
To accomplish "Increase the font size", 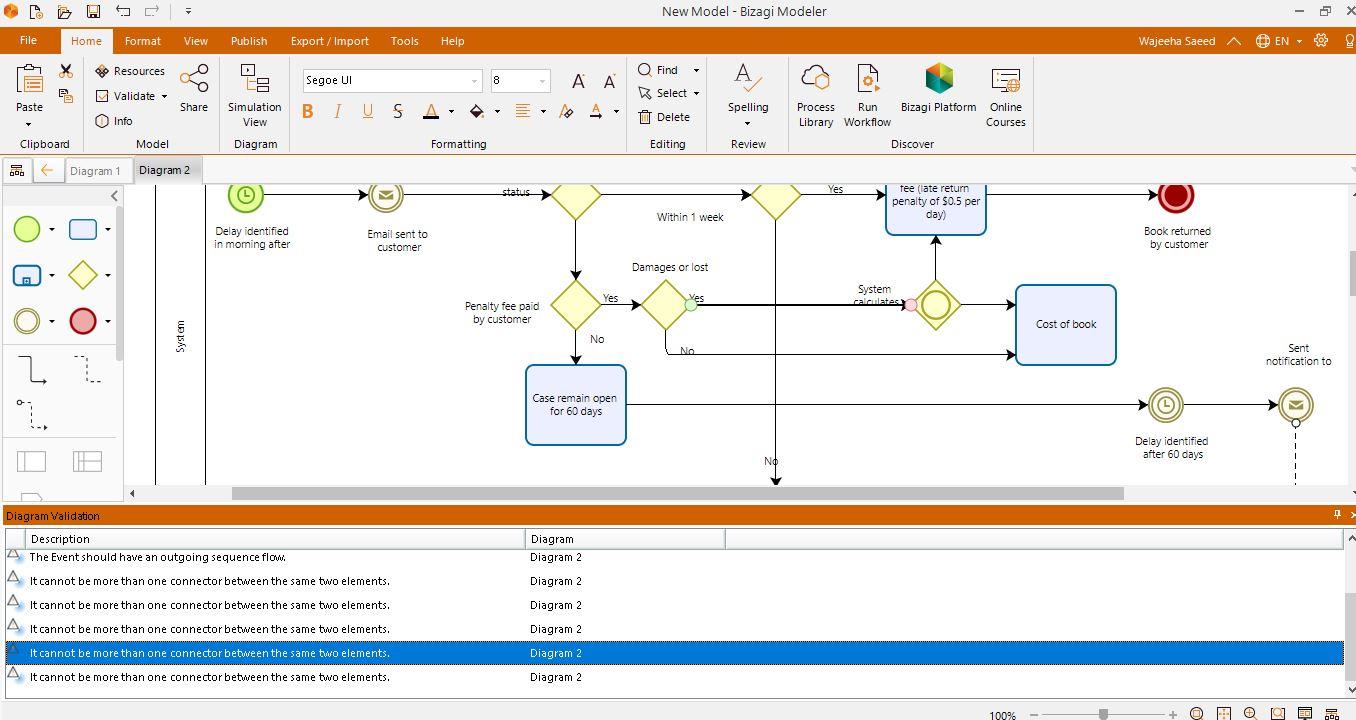I will [578, 81].
